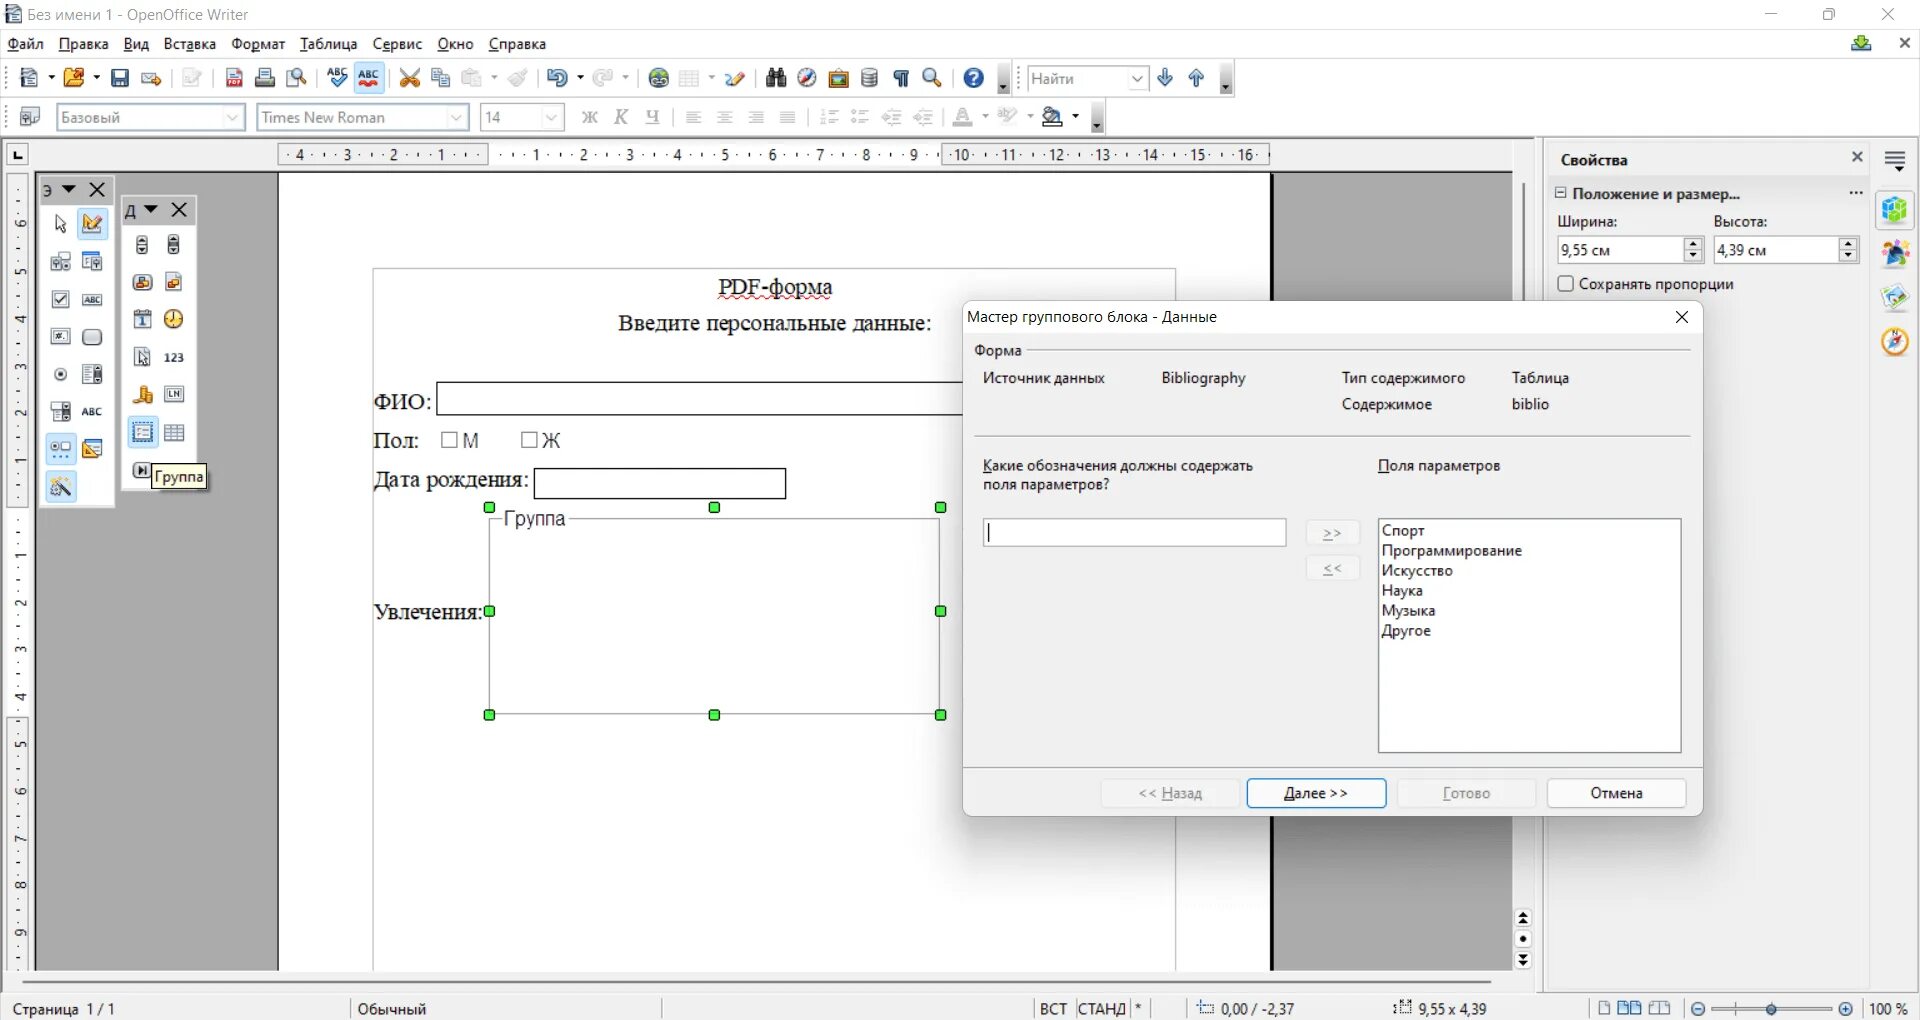Screen dimensions: 1920x1020
Task: Click the font color A swatch
Action: tap(962, 117)
